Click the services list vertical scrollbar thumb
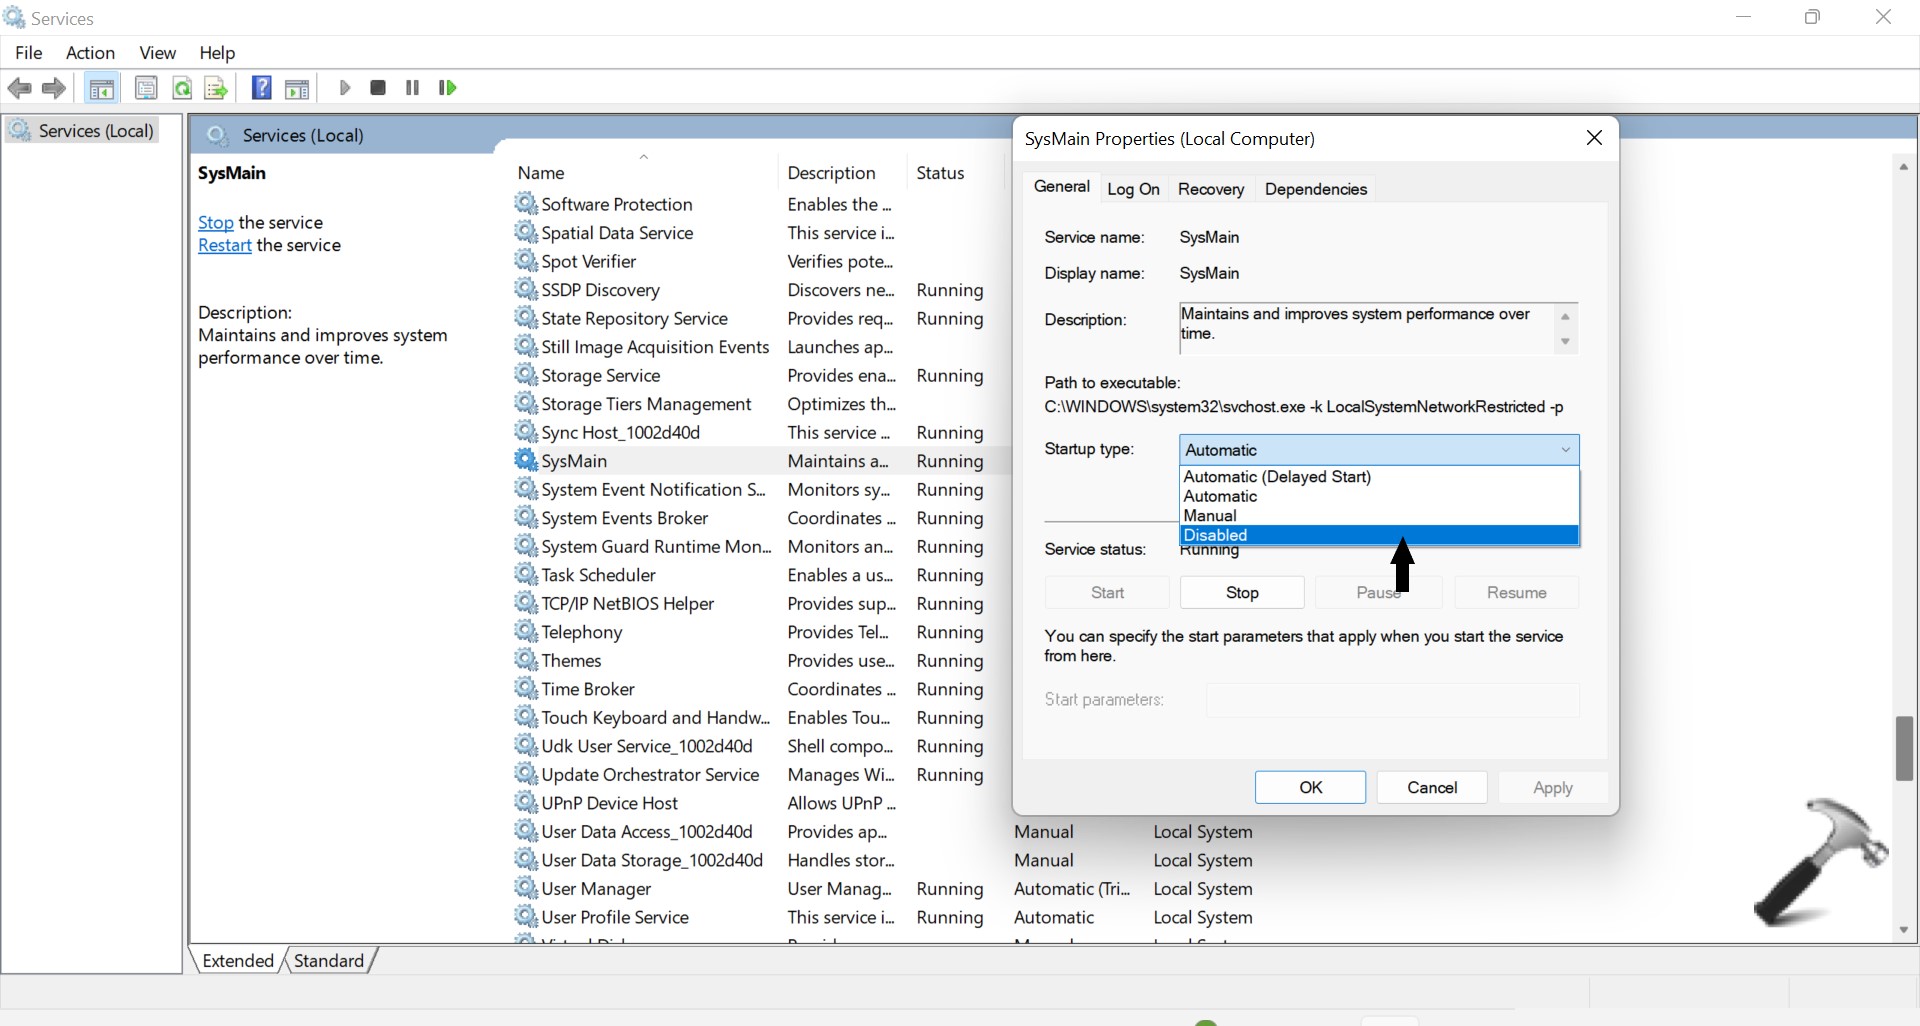 click(1904, 748)
